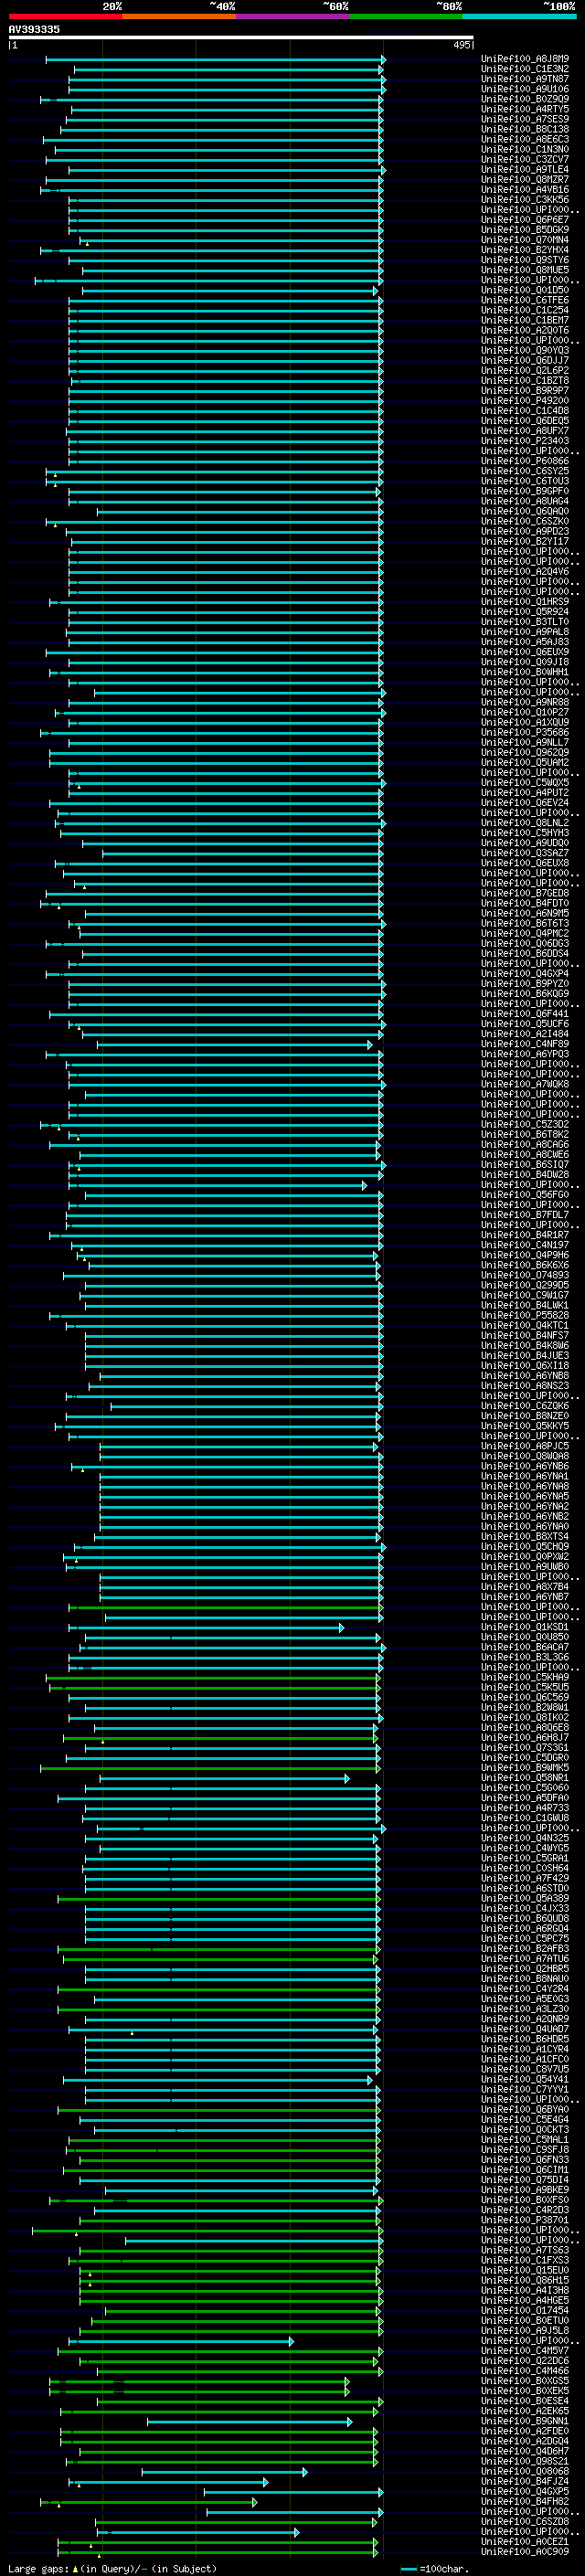The height and width of the screenshot is (2576, 585).
Task: Select hit label UniRef100_B3L3G6
Action: click(525, 1657)
